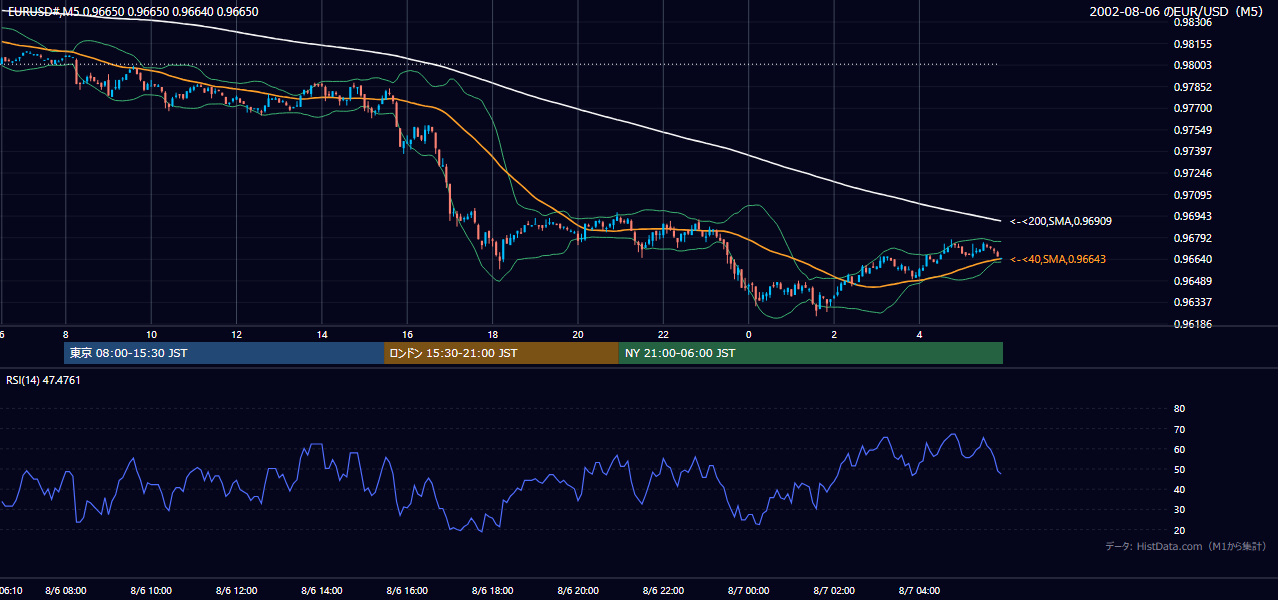Click hour 18 label under price chart
This screenshot has height=600, width=1278.
pos(492,334)
